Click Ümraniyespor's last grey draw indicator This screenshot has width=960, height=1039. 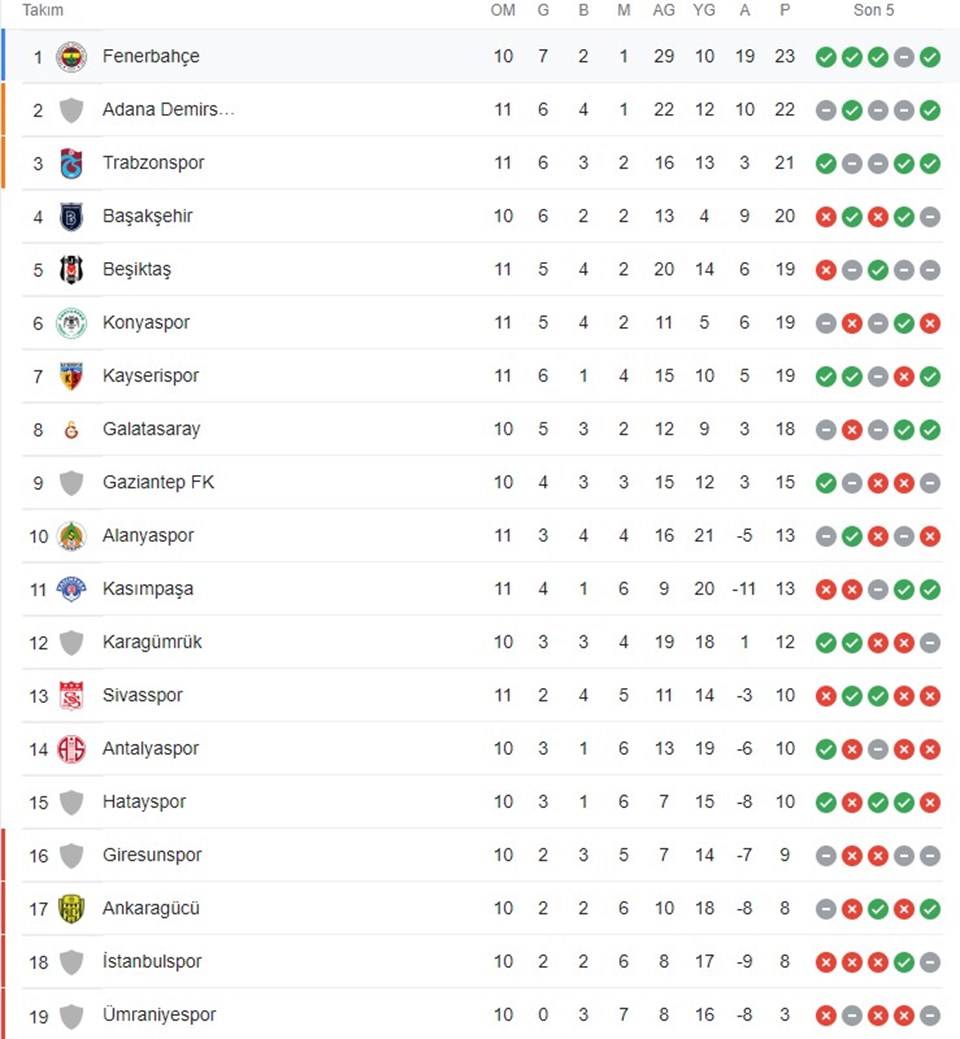click(x=930, y=1015)
